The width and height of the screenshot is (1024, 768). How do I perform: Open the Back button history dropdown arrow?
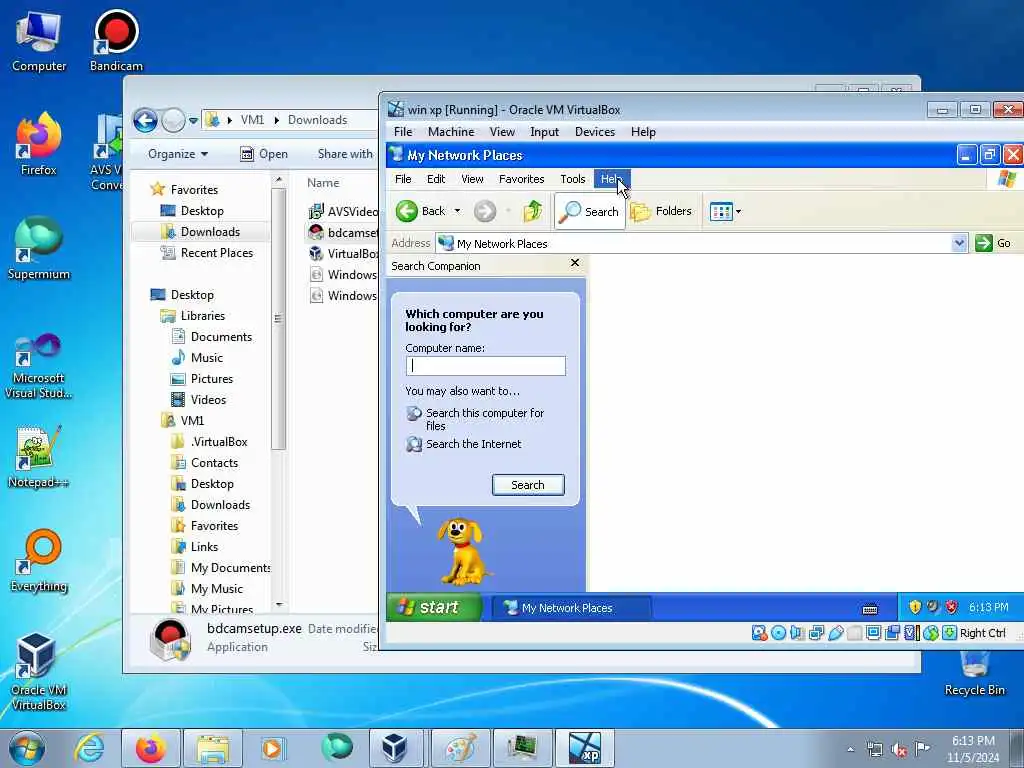pyautogui.click(x=457, y=211)
